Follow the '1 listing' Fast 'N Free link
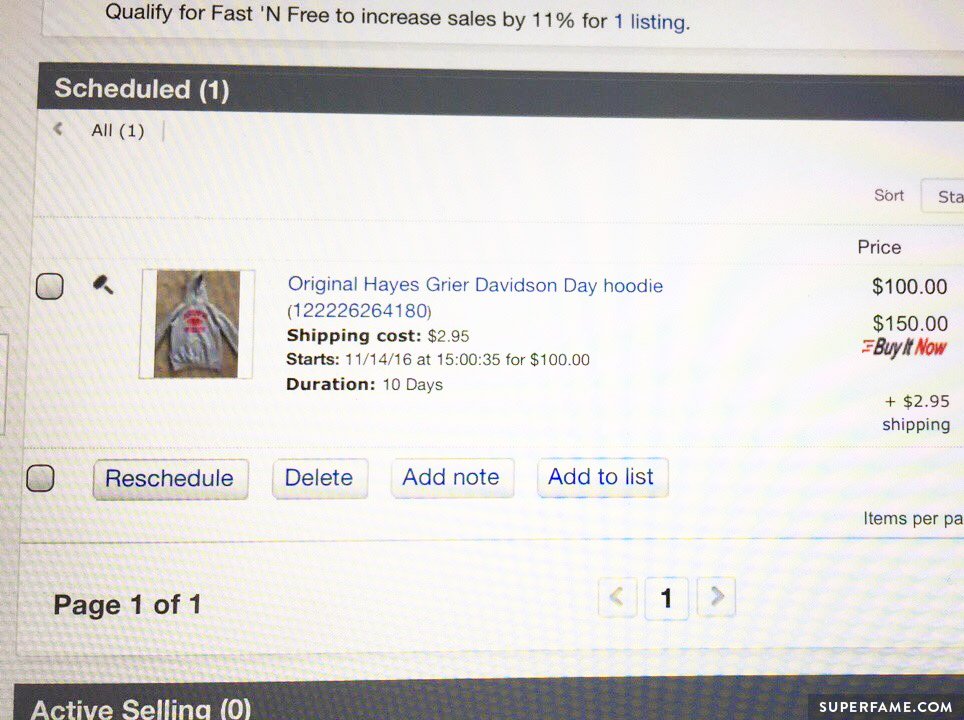This screenshot has height=720, width=964. click(652, 22)
